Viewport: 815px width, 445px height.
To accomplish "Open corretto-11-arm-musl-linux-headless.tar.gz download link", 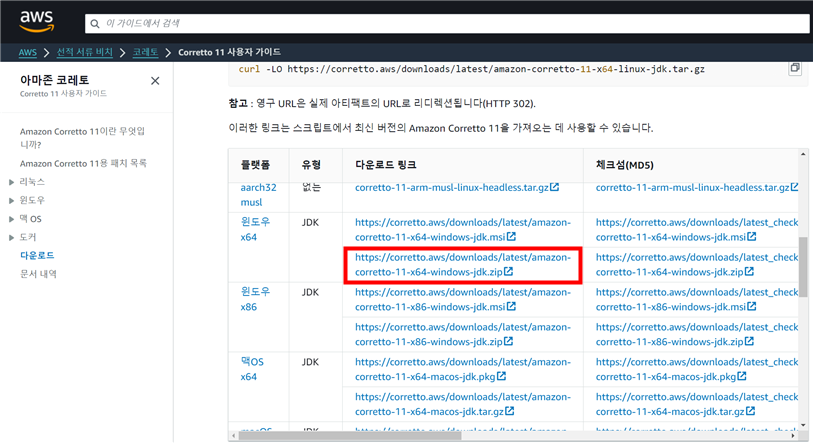I will click(x=457, y=187).
